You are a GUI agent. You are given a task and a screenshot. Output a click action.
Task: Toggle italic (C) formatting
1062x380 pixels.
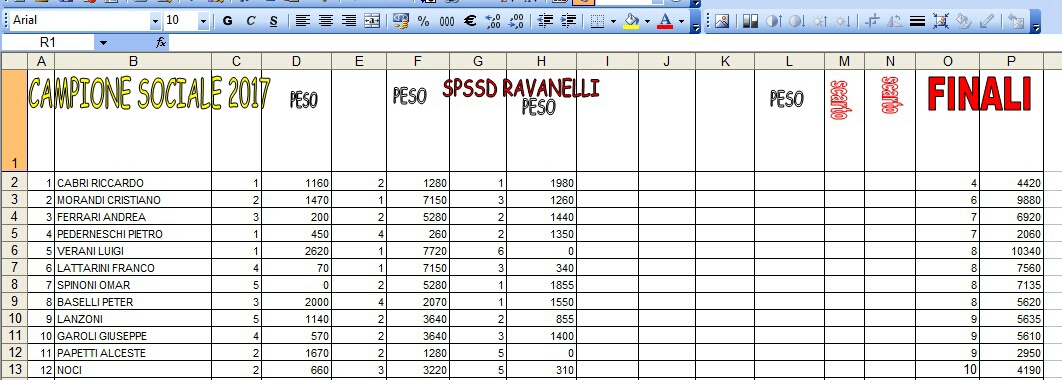(251, 21)
